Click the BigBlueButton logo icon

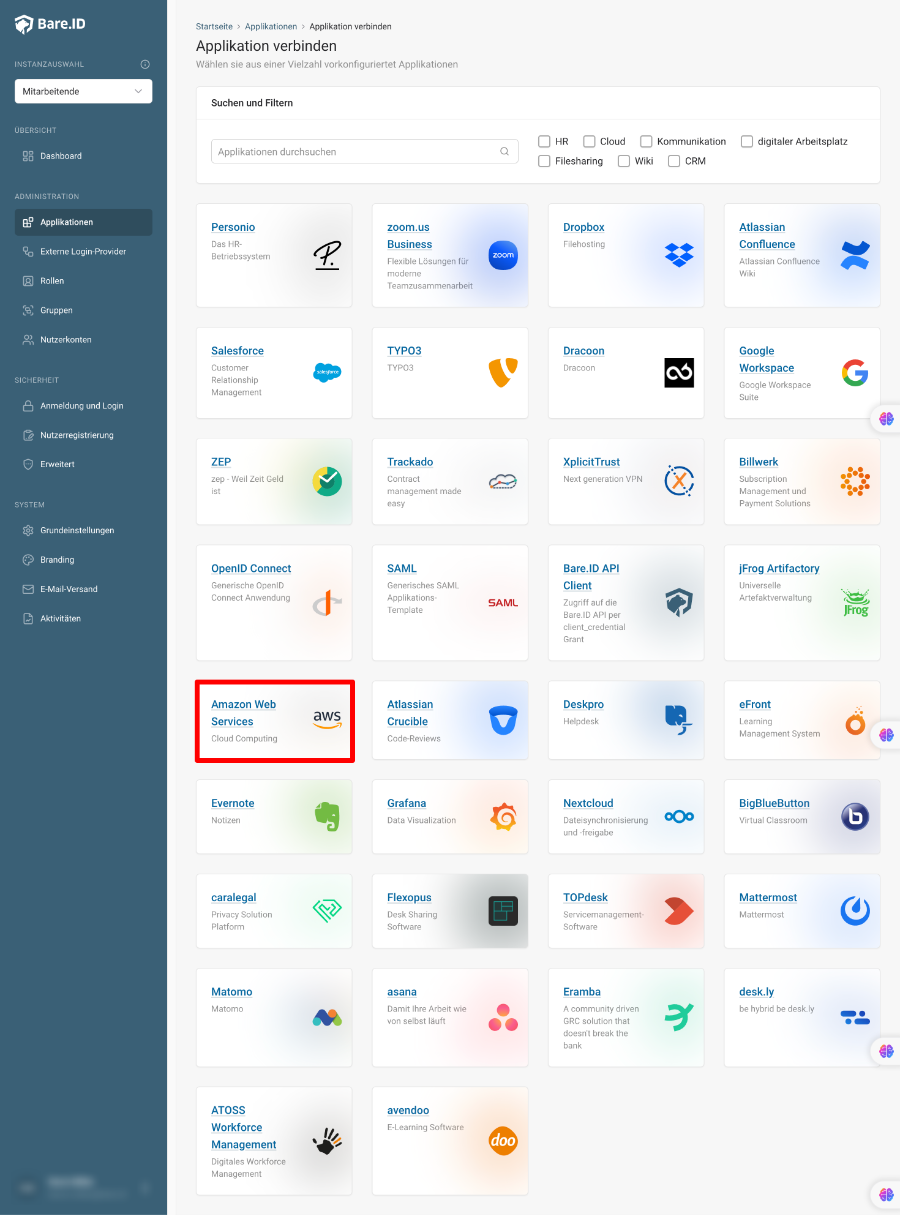pos(855,816)
